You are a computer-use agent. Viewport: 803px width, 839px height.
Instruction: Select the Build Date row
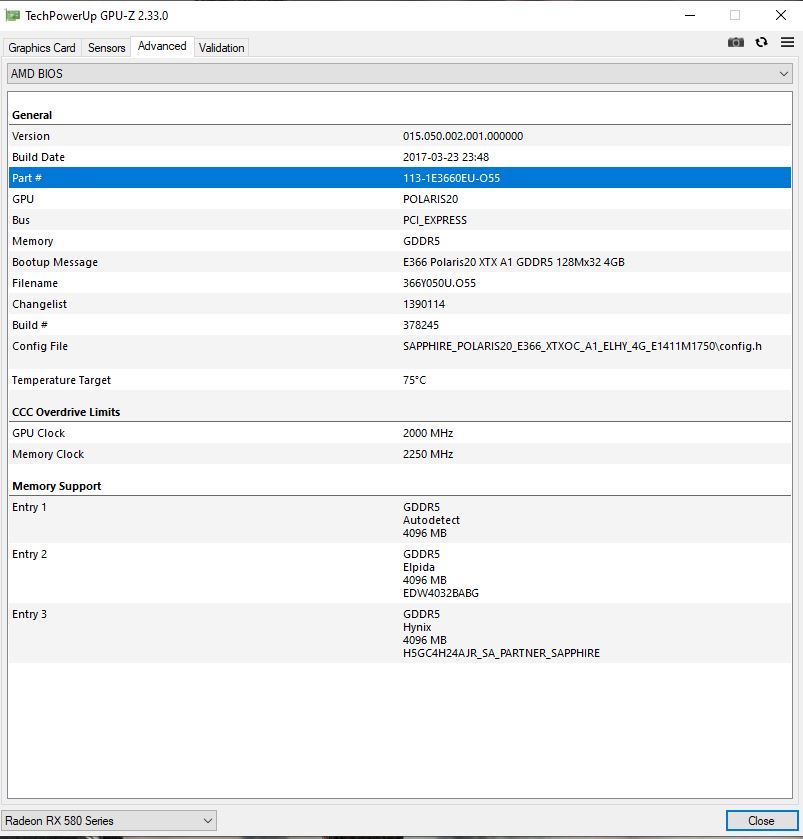(x=400, y=157)
